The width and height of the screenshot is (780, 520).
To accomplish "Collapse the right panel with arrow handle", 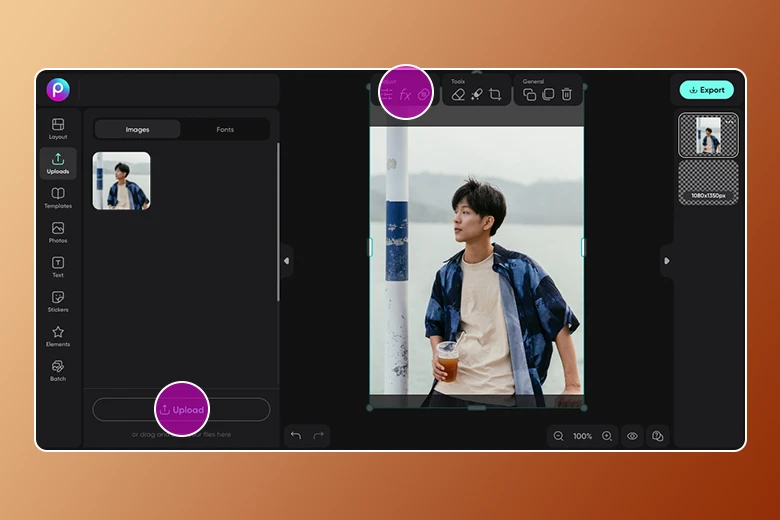I will 667,261.
